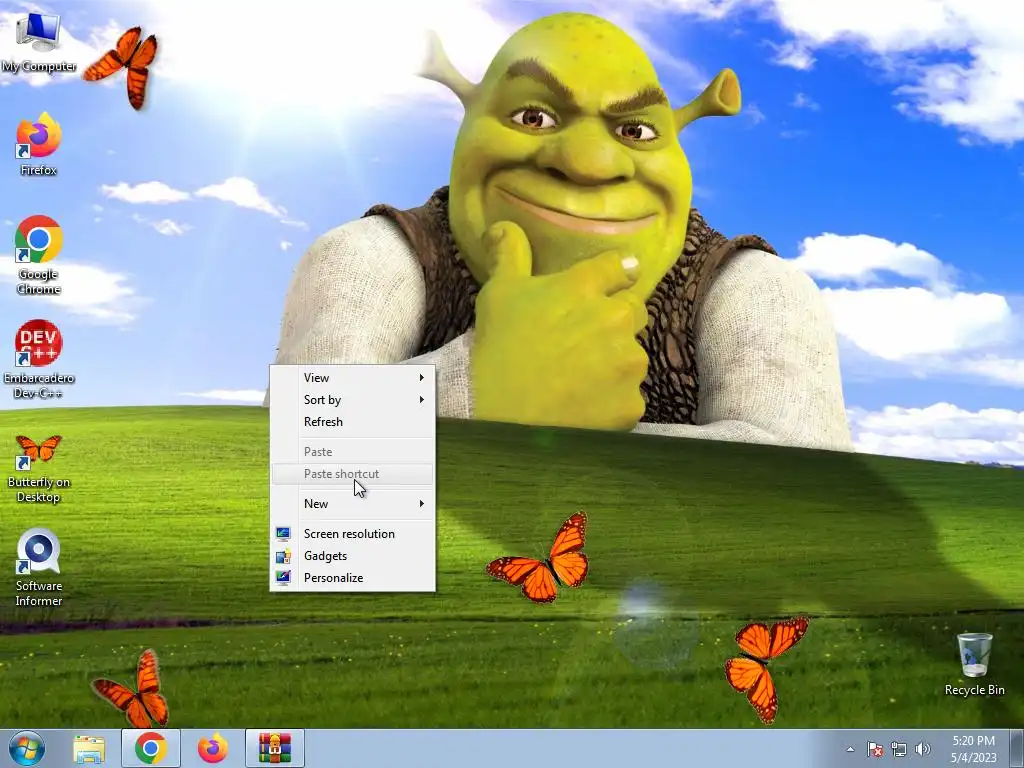Select the Software Informer desktop shortcut
Image resolution: width=1024 pixels, height=768 pixels.
[x=38, y=568]
